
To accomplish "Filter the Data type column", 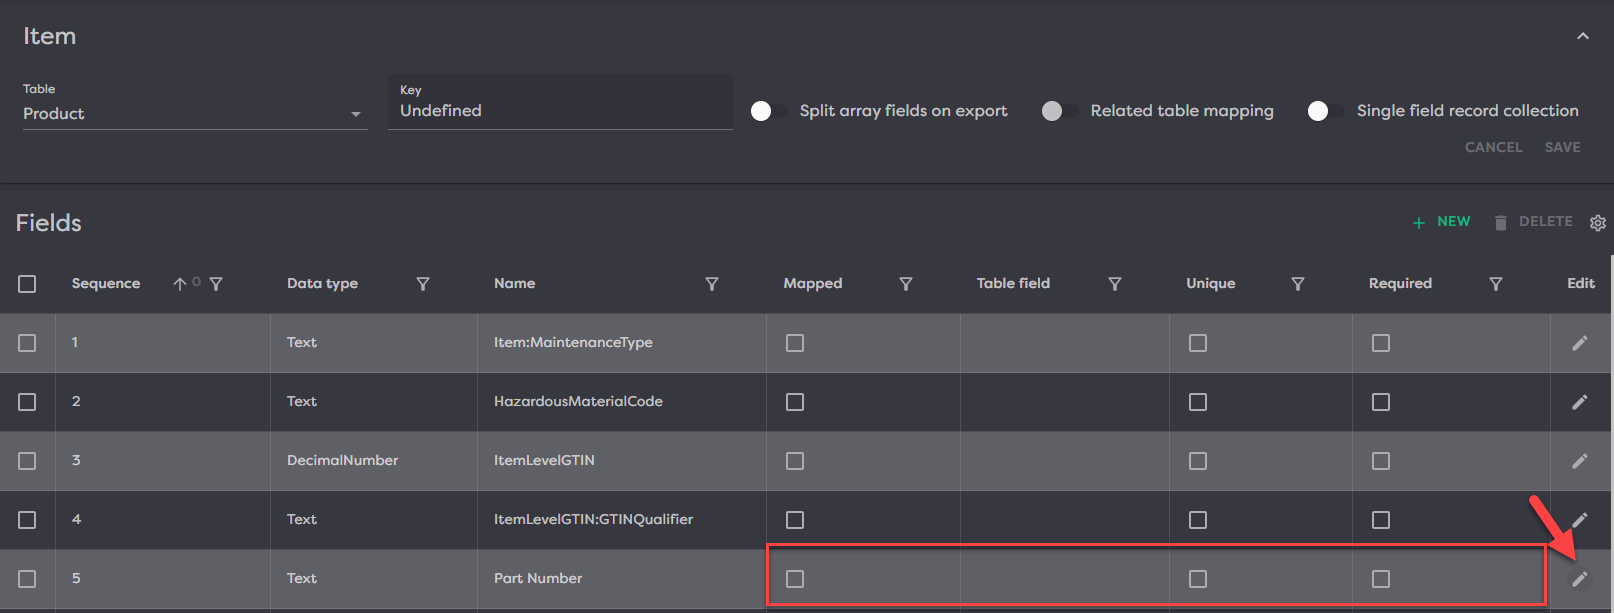I will 423,284.
